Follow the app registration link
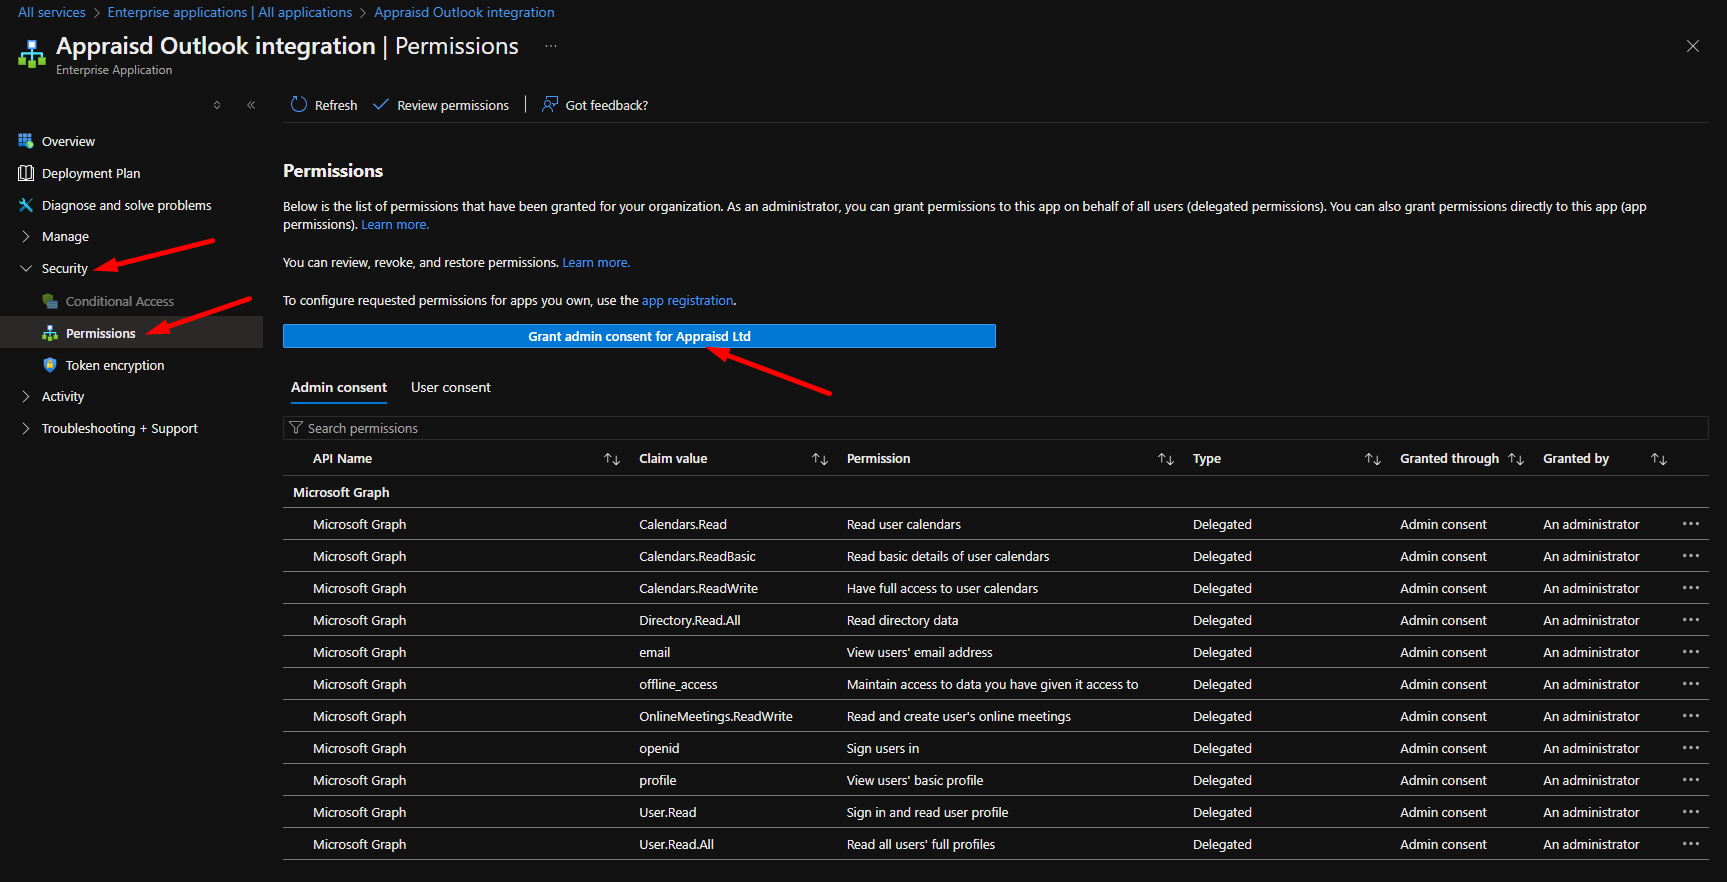Viewport: 1727px width, 882px height. [687, 300]
